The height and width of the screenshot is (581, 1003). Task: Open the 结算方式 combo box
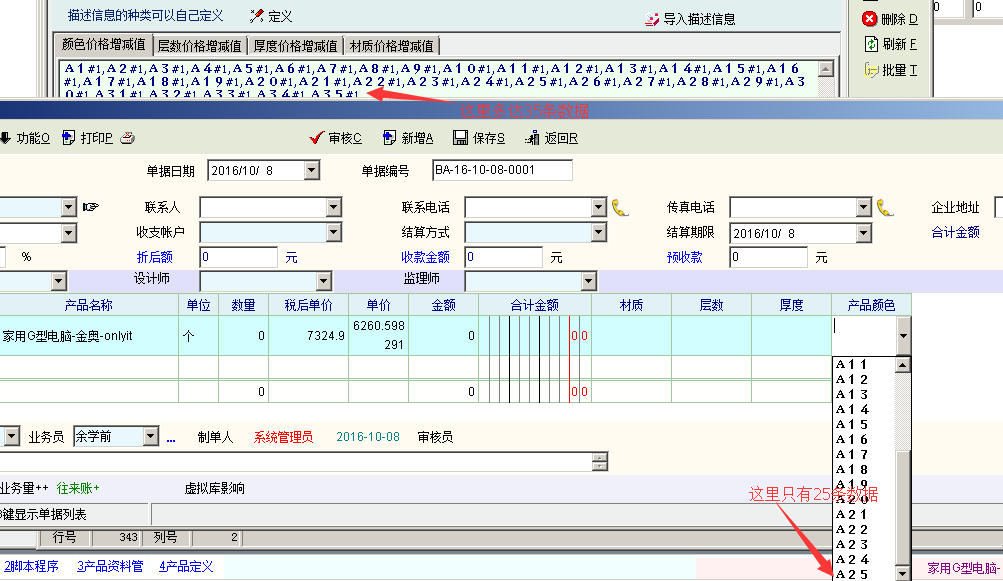pyautogui.click(x=598, y=233)
